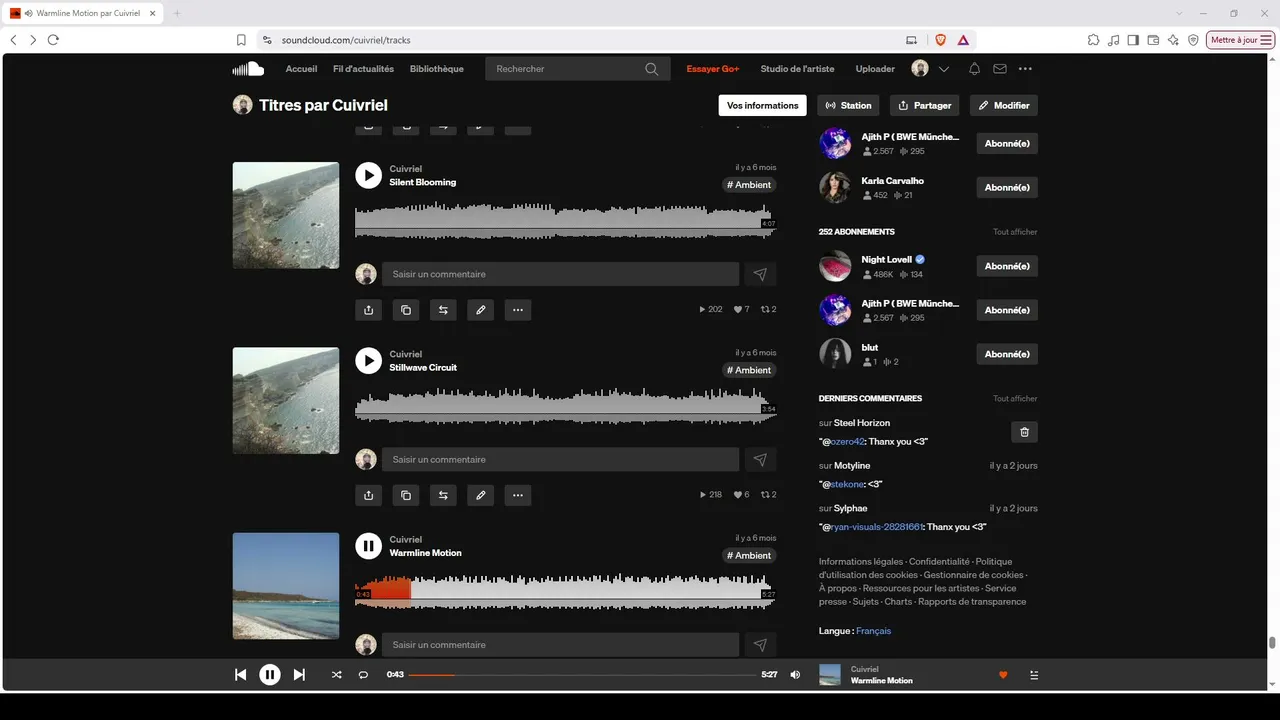Pause the Warmline Motion track in list

[x=368, y=545]
